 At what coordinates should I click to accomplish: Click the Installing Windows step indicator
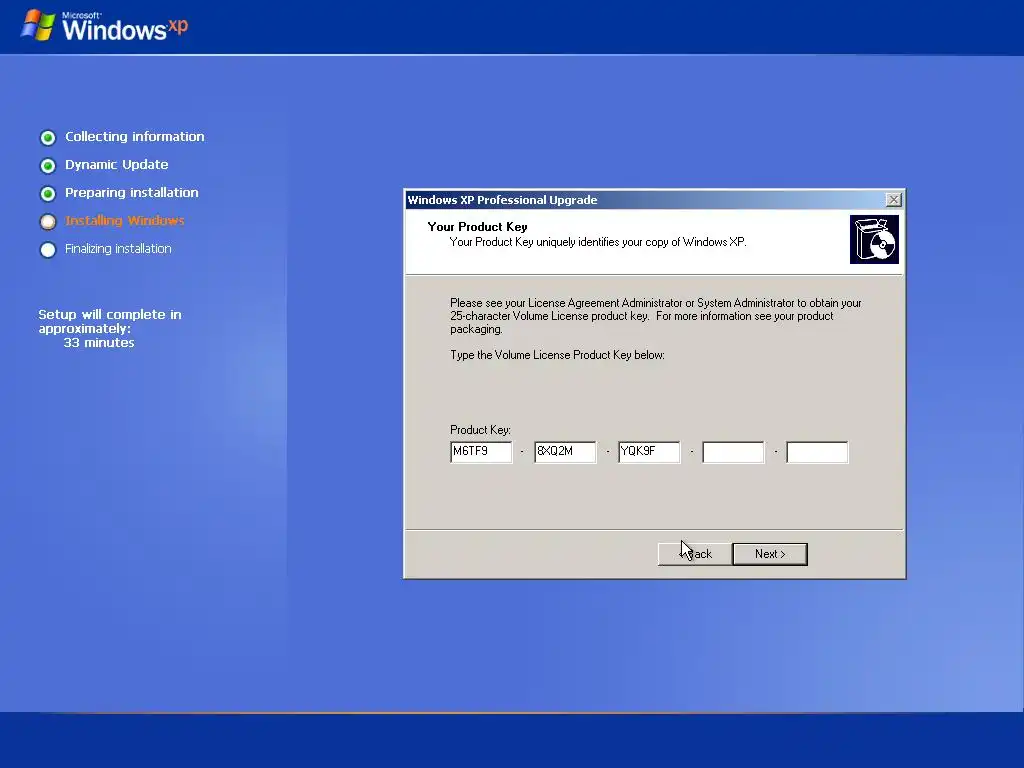click(48, 221)
